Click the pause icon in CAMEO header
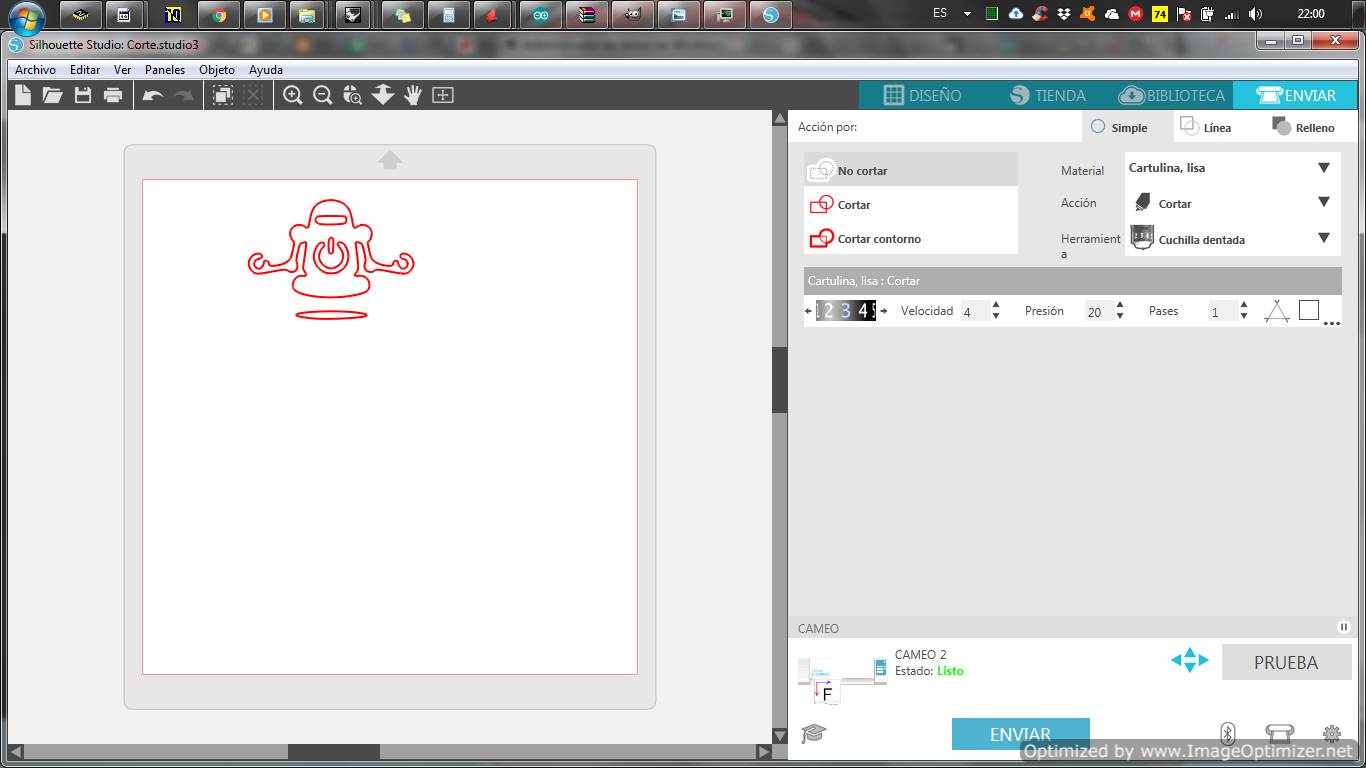The image size is (1366, 768). pyautogui.click(x=1344, y=627)
